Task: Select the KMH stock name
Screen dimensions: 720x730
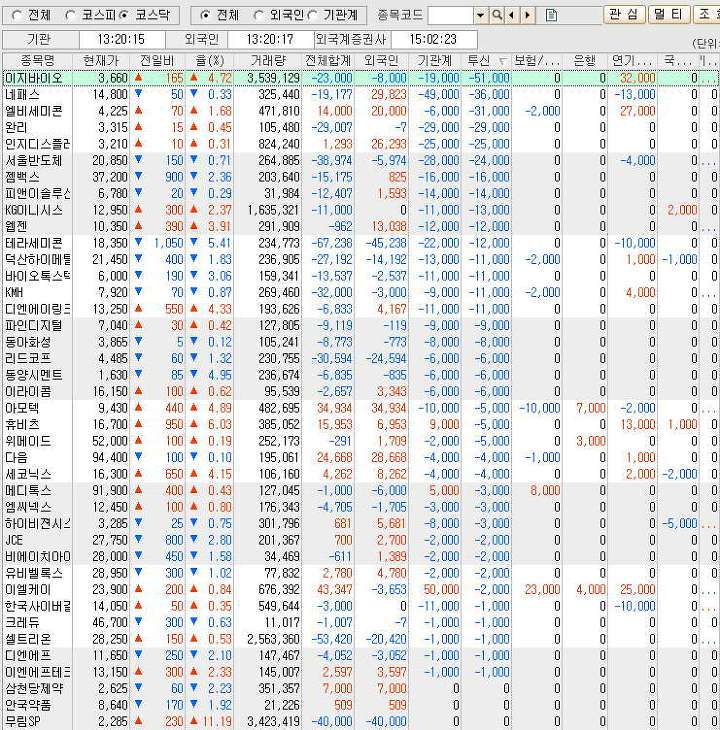Action: pyautogui.click(x=14, y=292)
